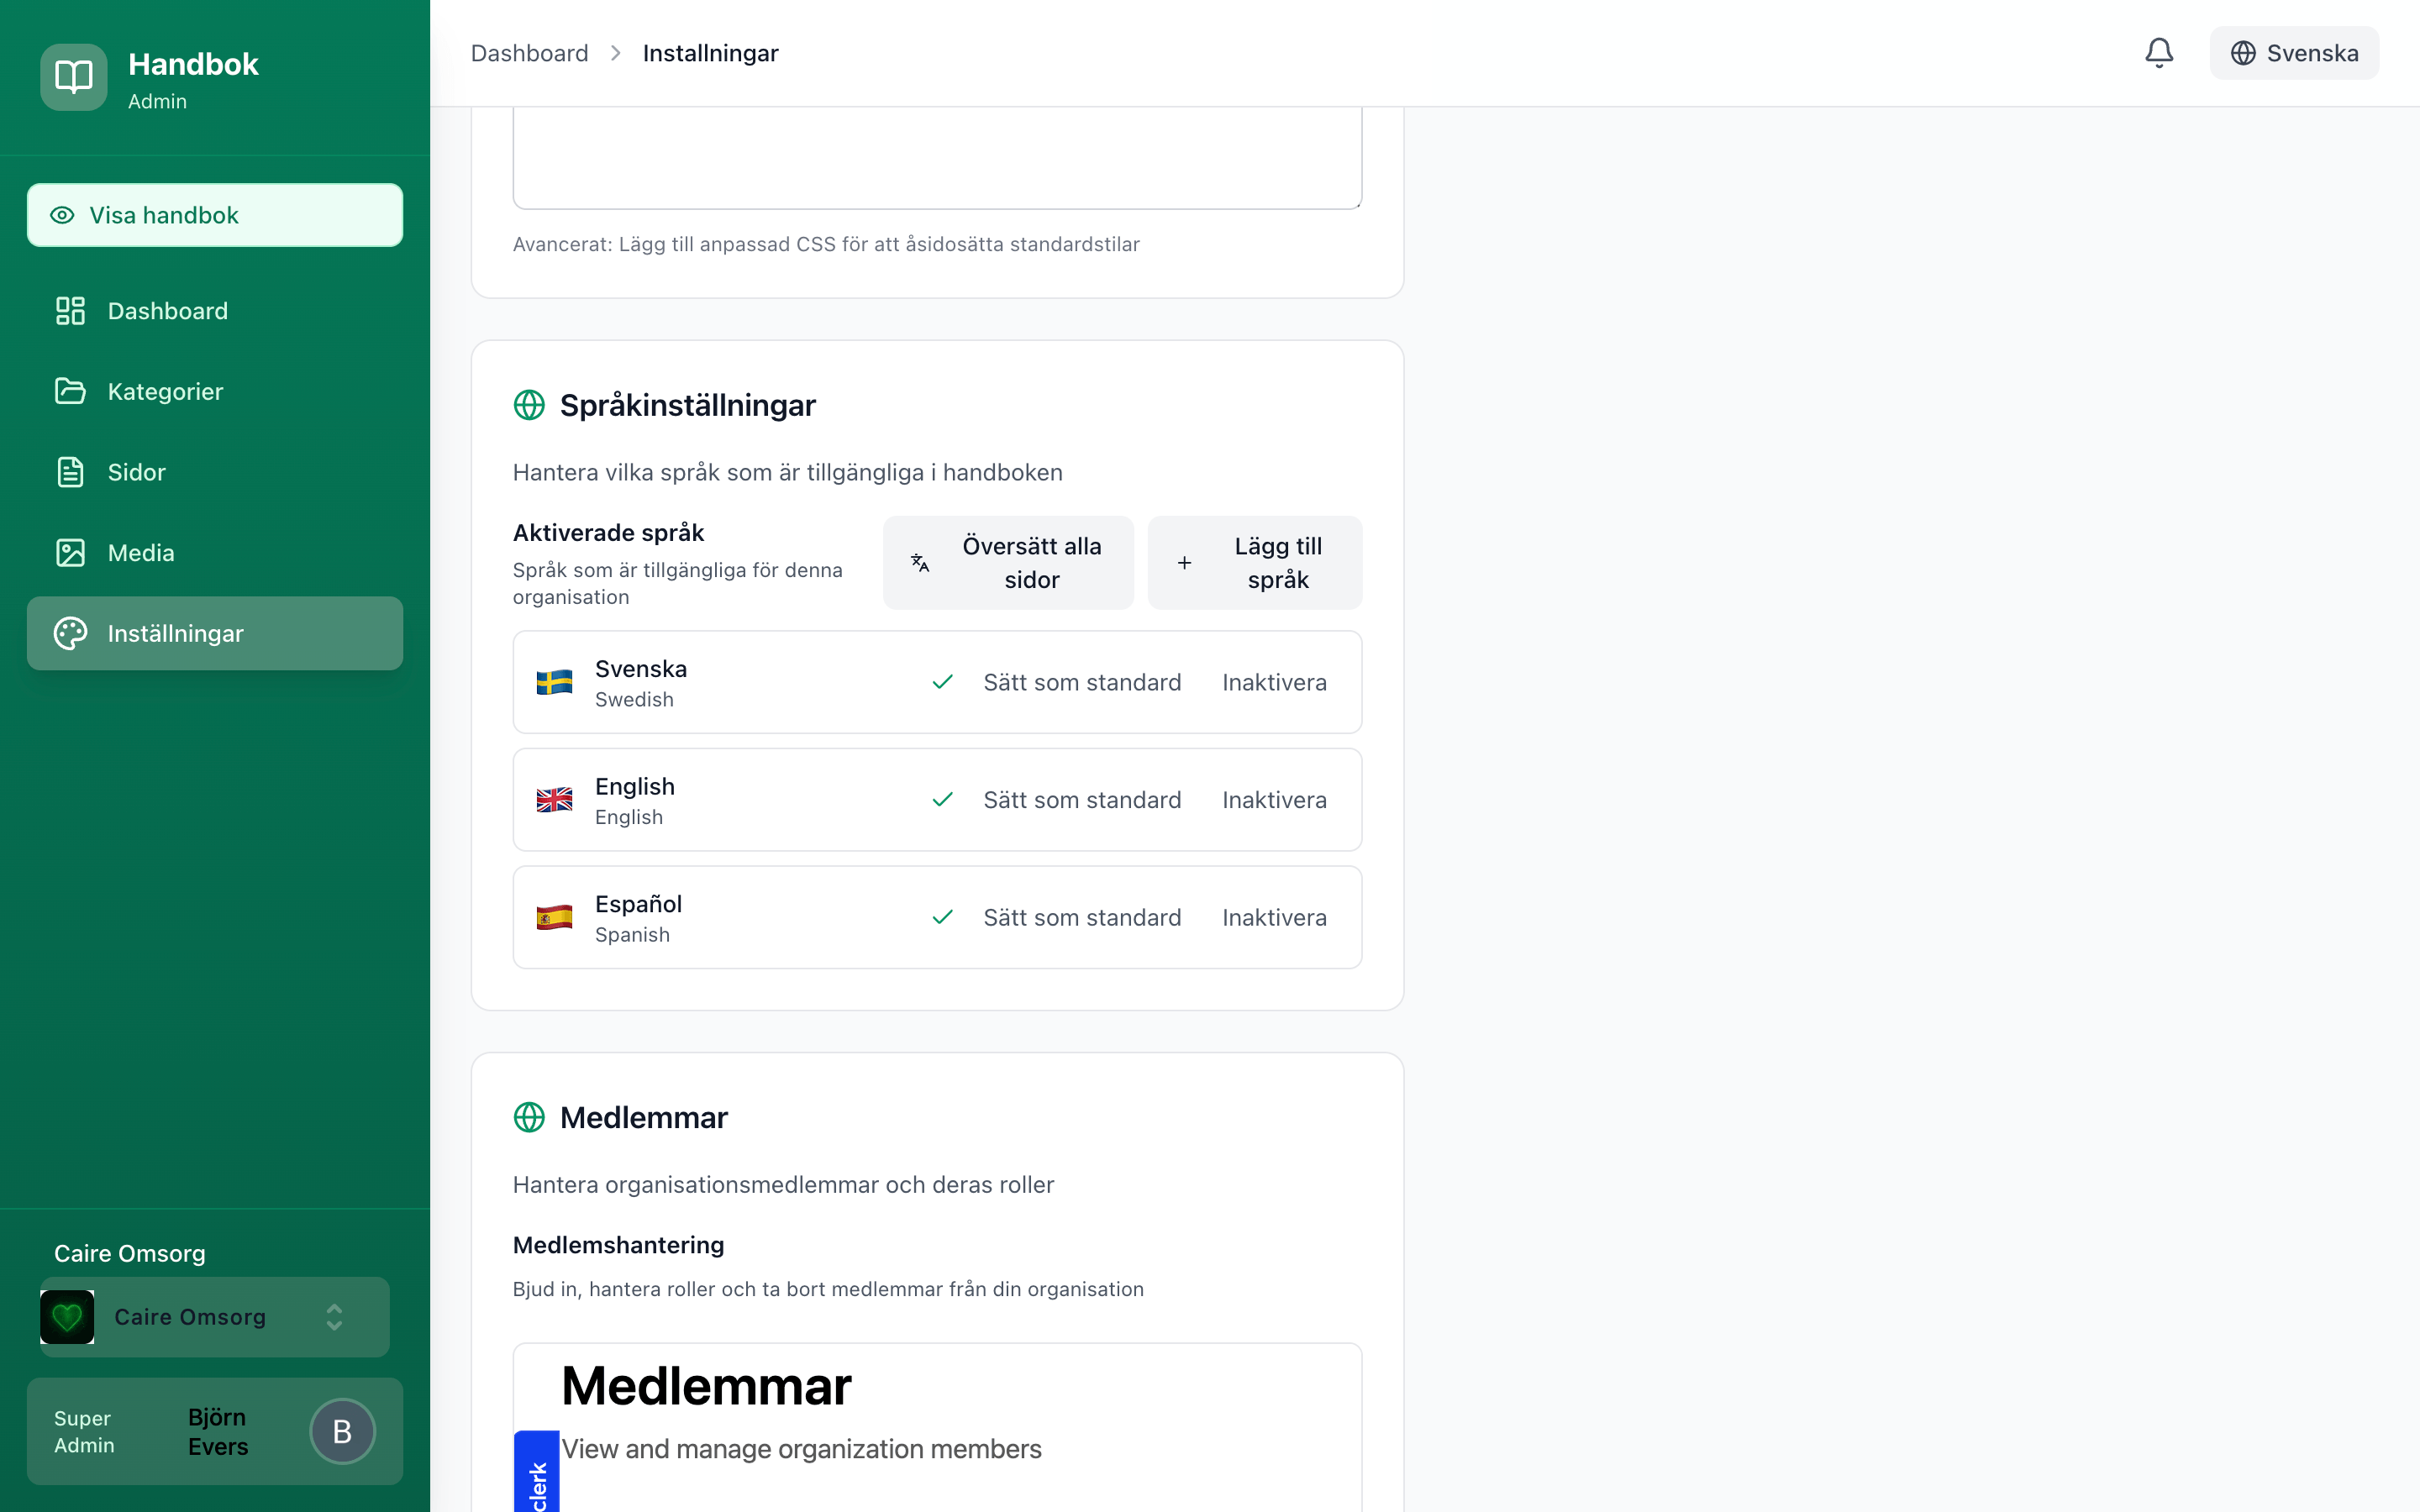Viewport: 2420px width, 1512px height.
Task: Select Kategorier in the sidebar
Action: tap(165, 391)
